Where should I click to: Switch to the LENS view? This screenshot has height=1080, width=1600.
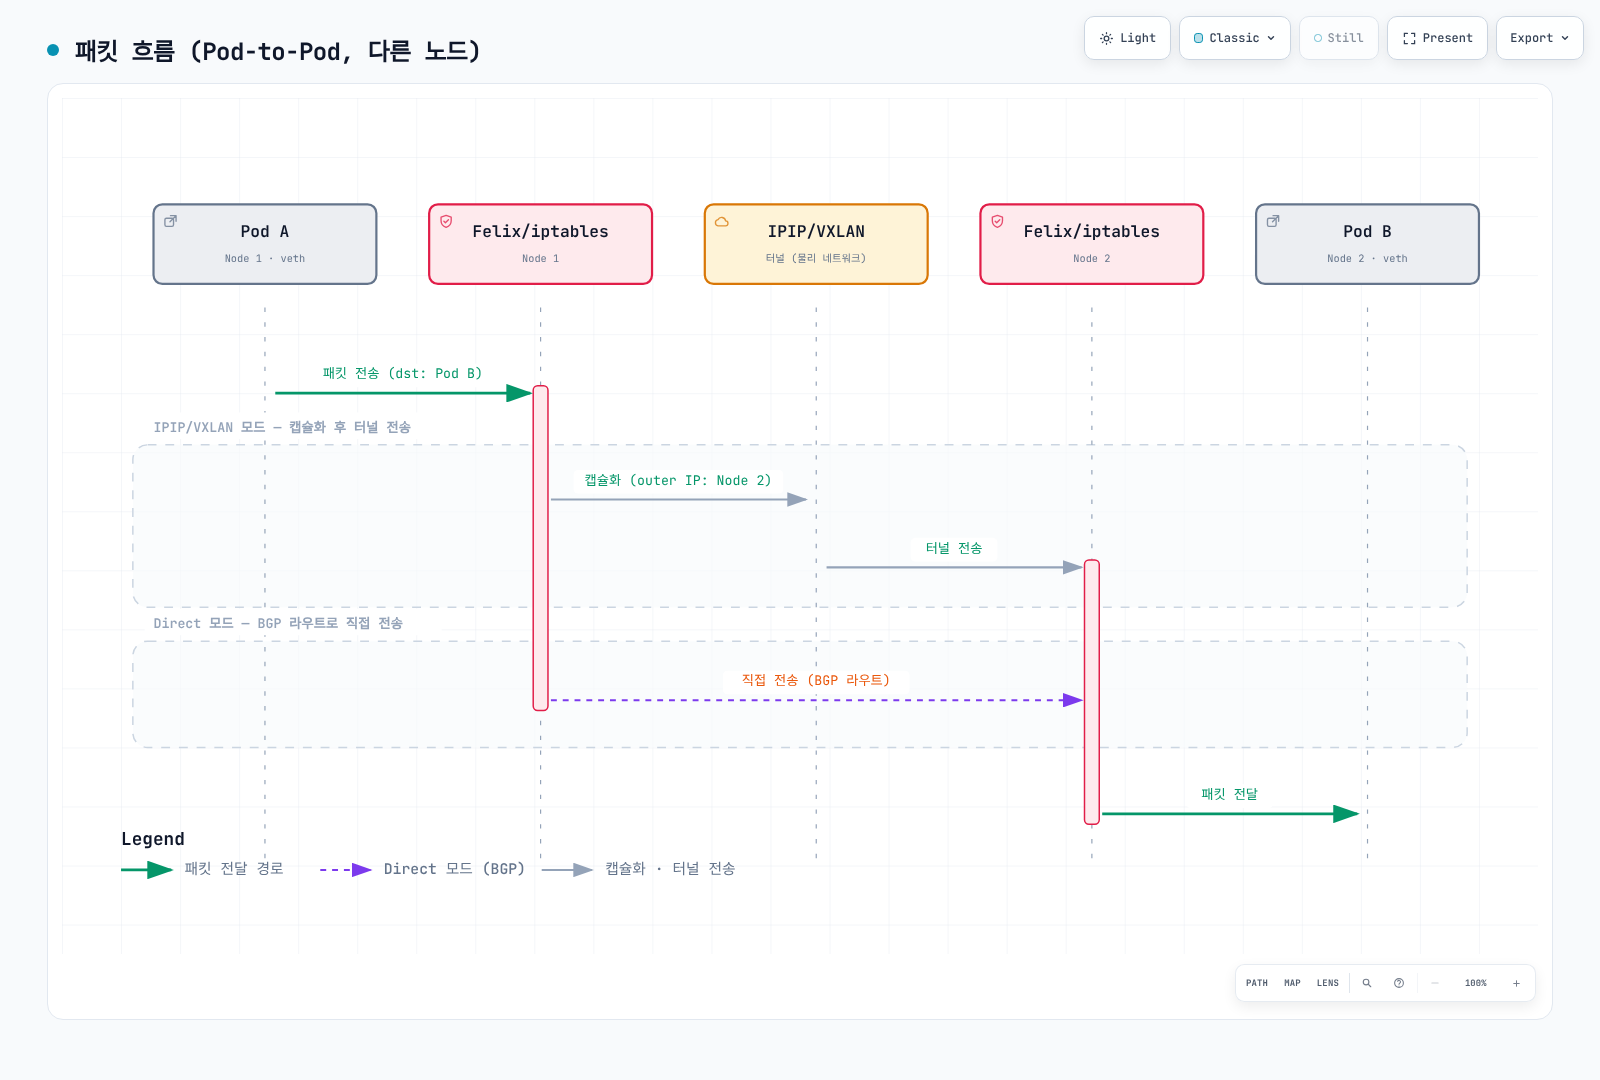tap(1328, 983)
